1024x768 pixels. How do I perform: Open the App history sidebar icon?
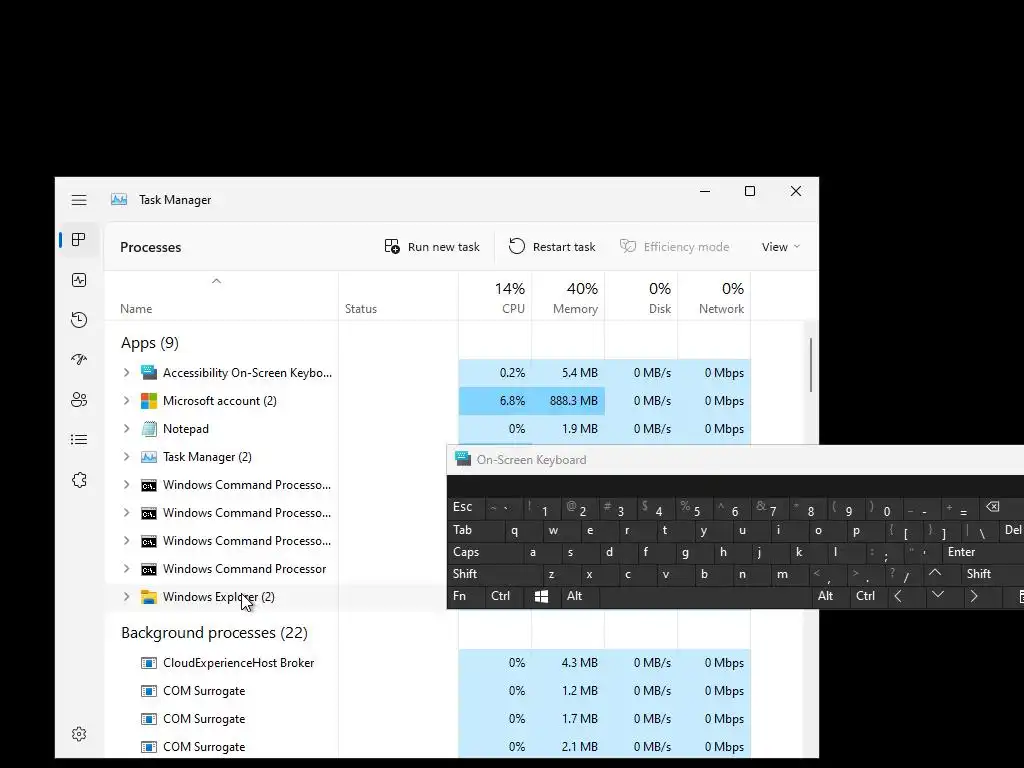point(79,320)
